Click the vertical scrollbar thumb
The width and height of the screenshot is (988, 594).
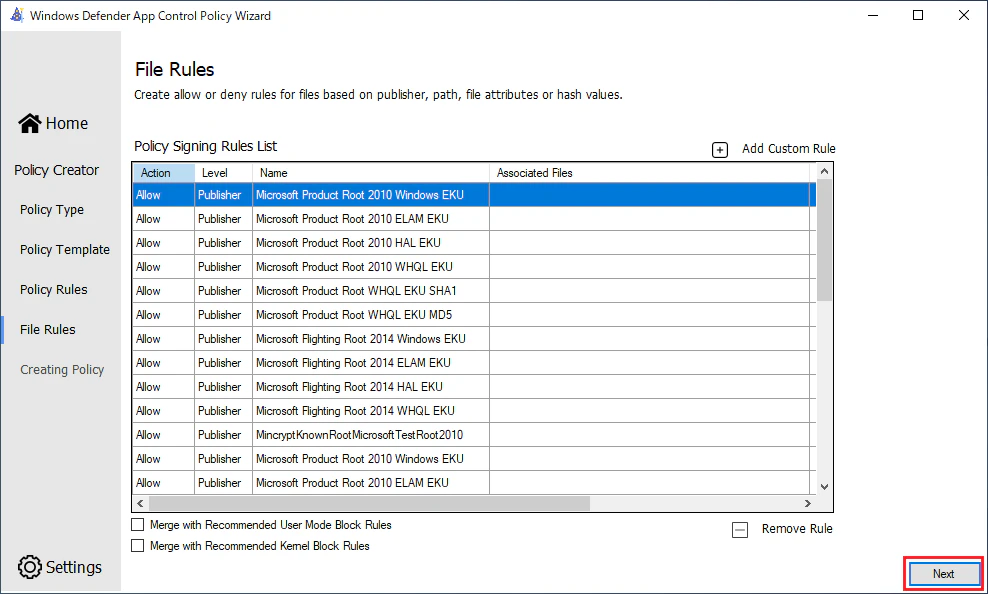click(824, 240)
